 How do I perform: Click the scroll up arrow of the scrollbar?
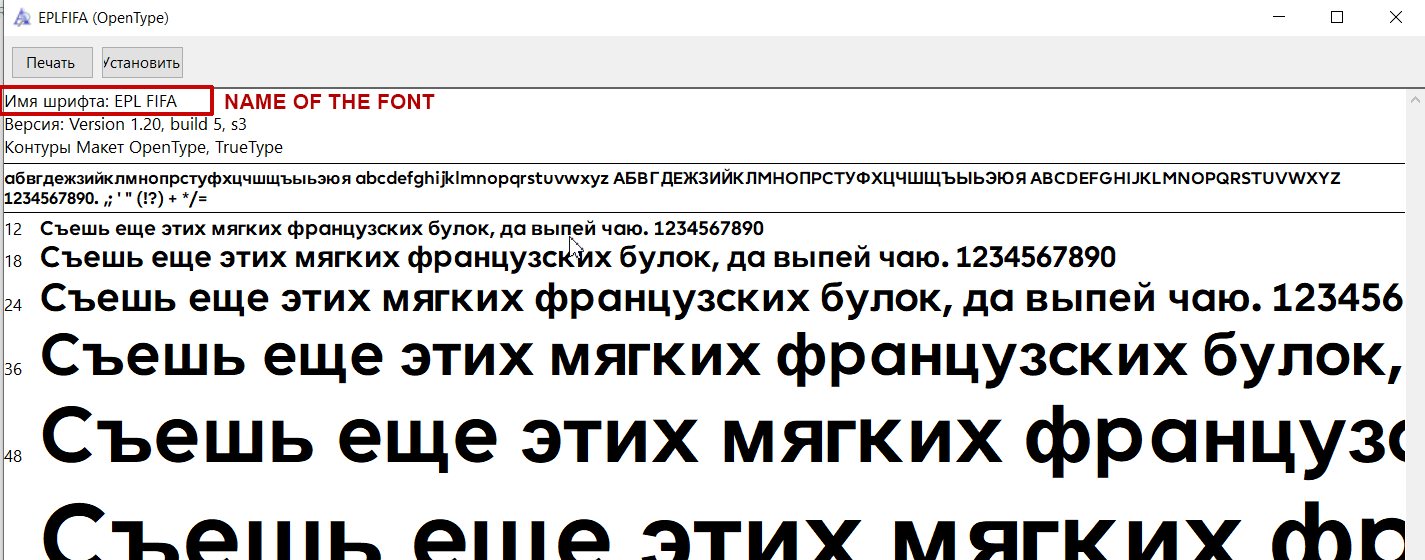[1414, 100]
